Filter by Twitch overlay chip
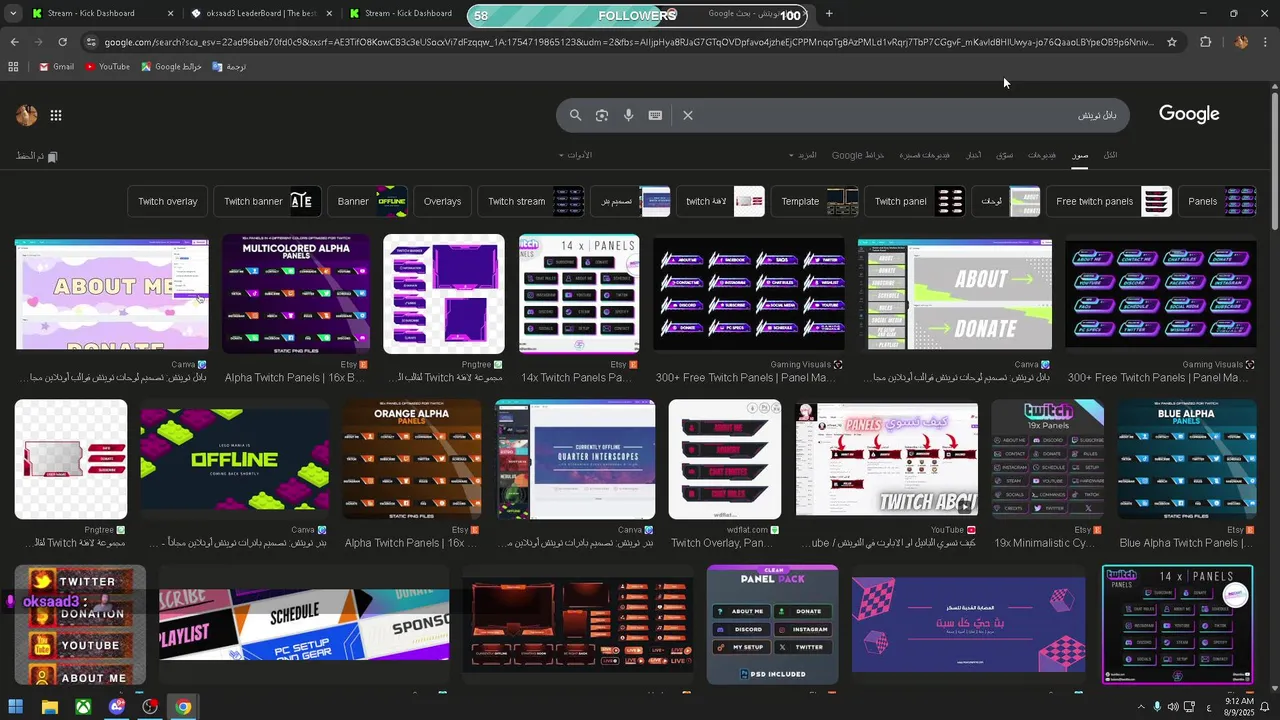This screenshot has height=720, width=1280. click(168, 201)
